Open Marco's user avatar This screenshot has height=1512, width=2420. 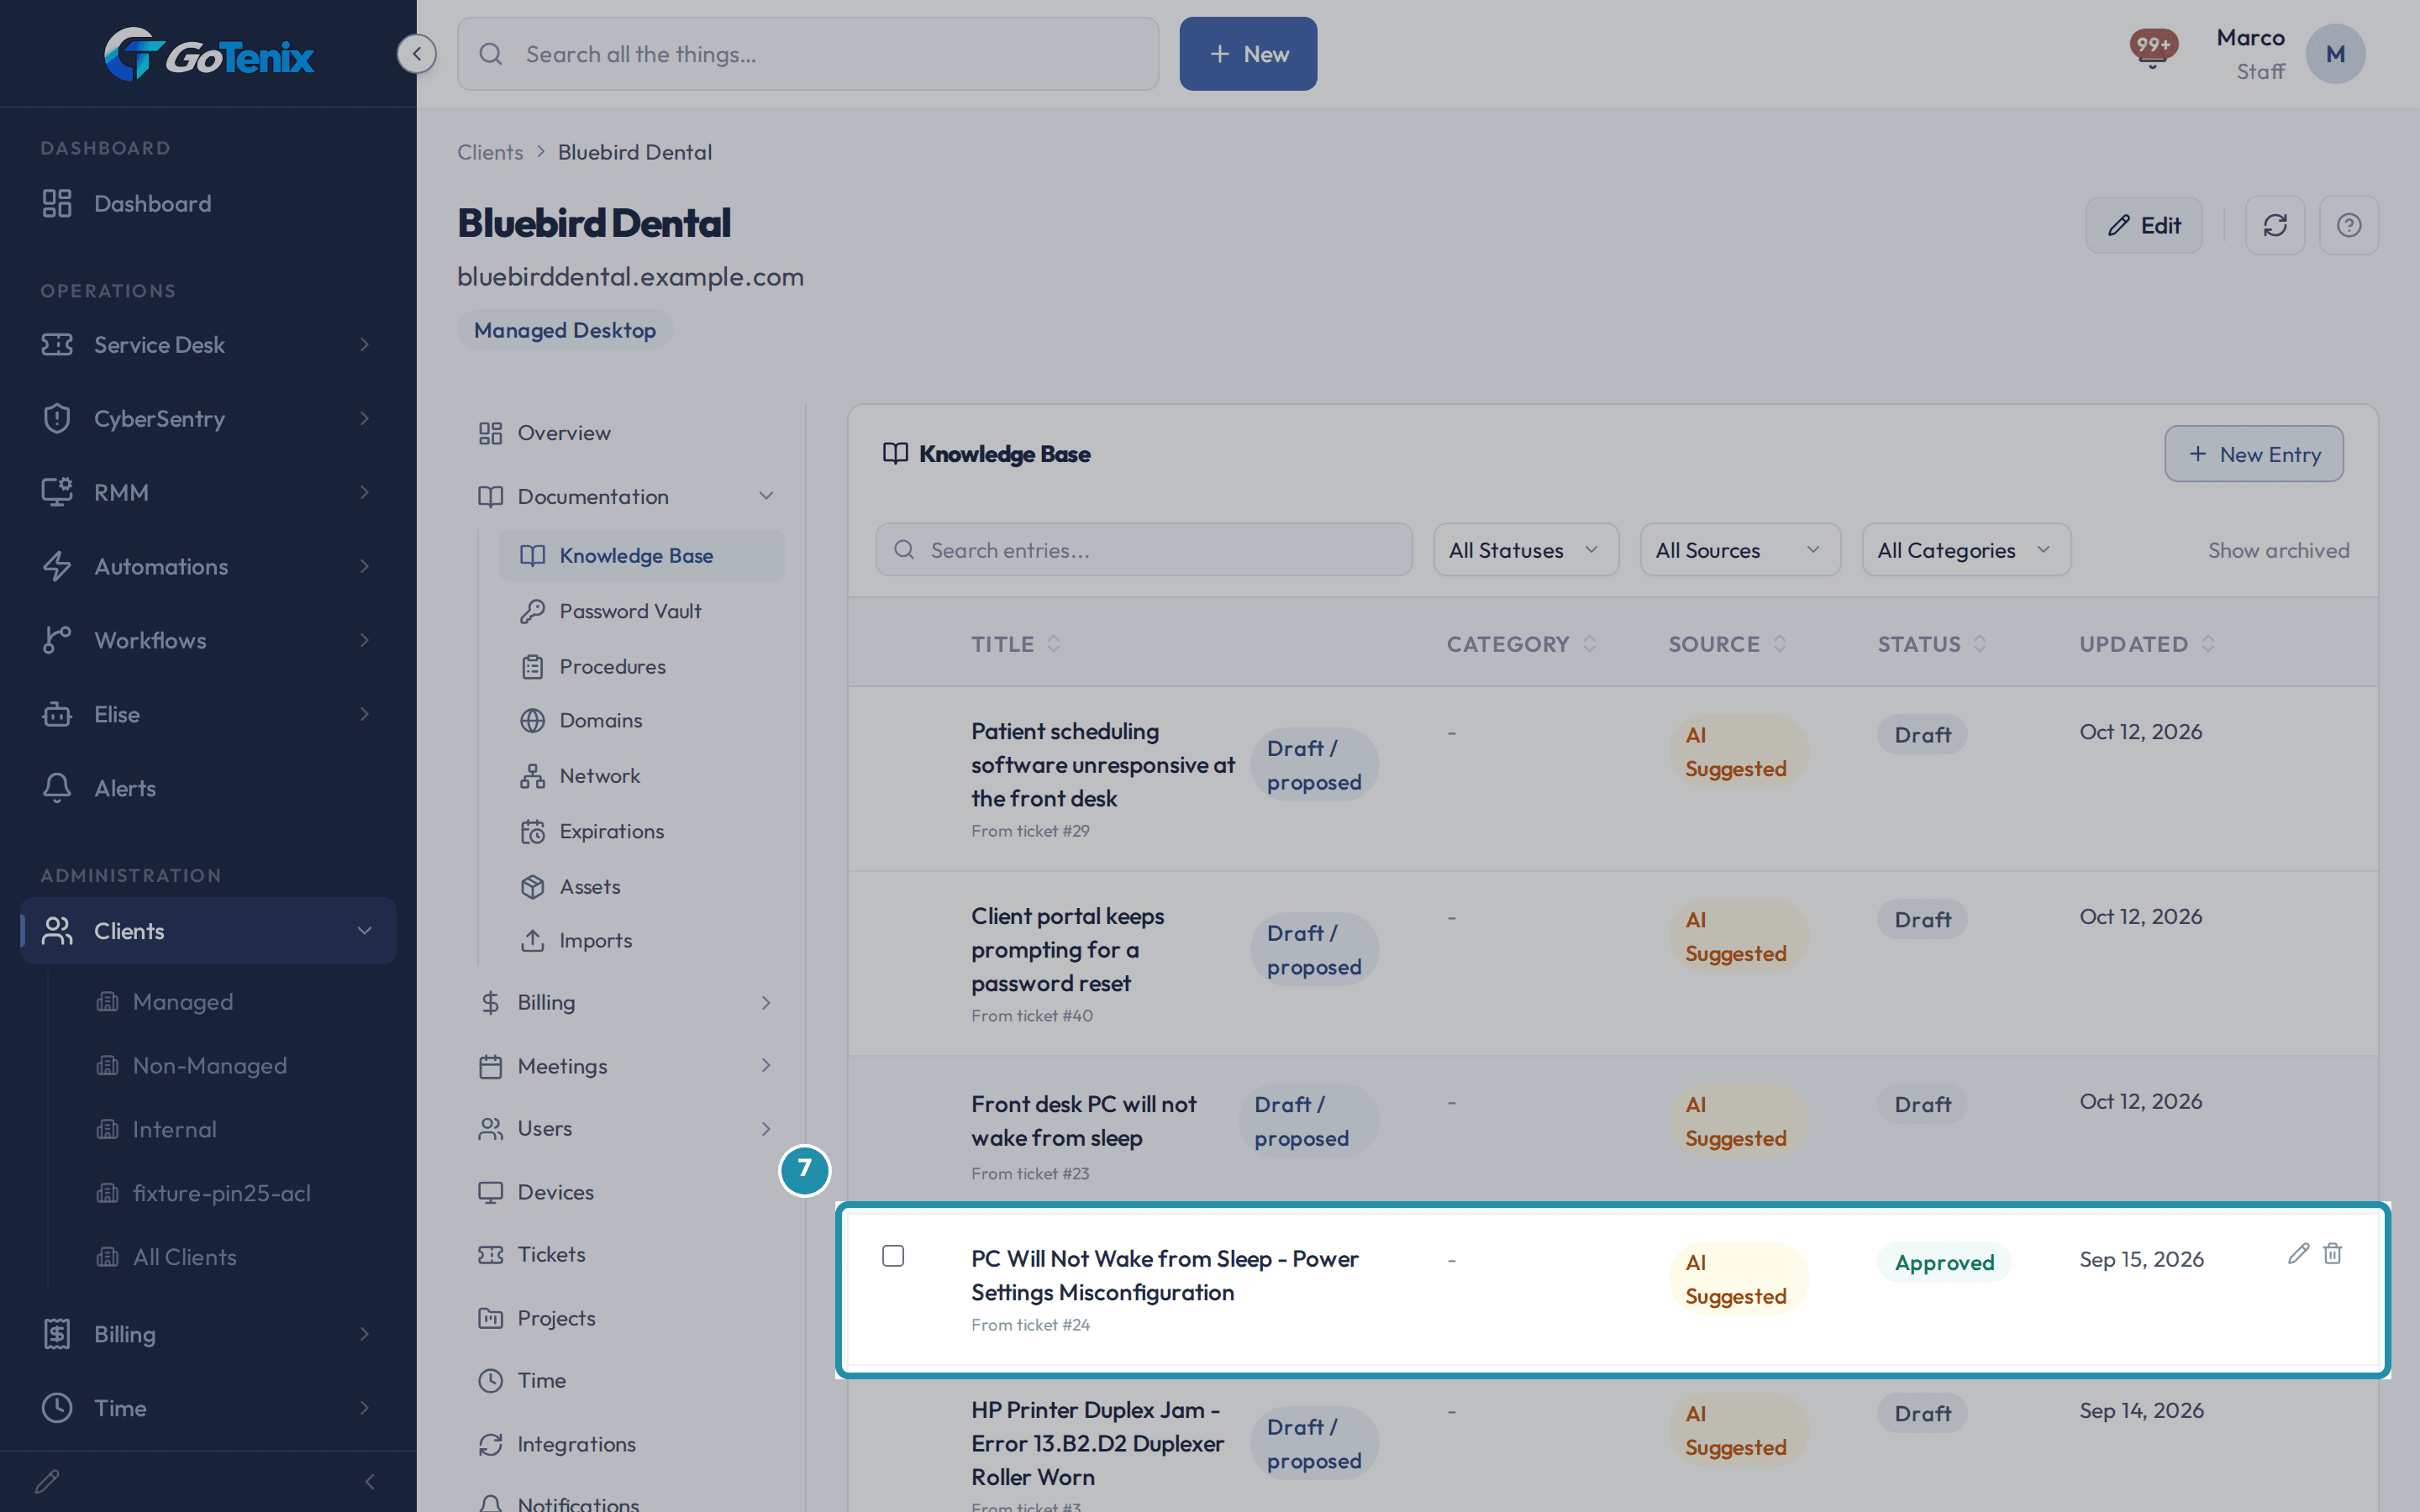(2335, 54)
